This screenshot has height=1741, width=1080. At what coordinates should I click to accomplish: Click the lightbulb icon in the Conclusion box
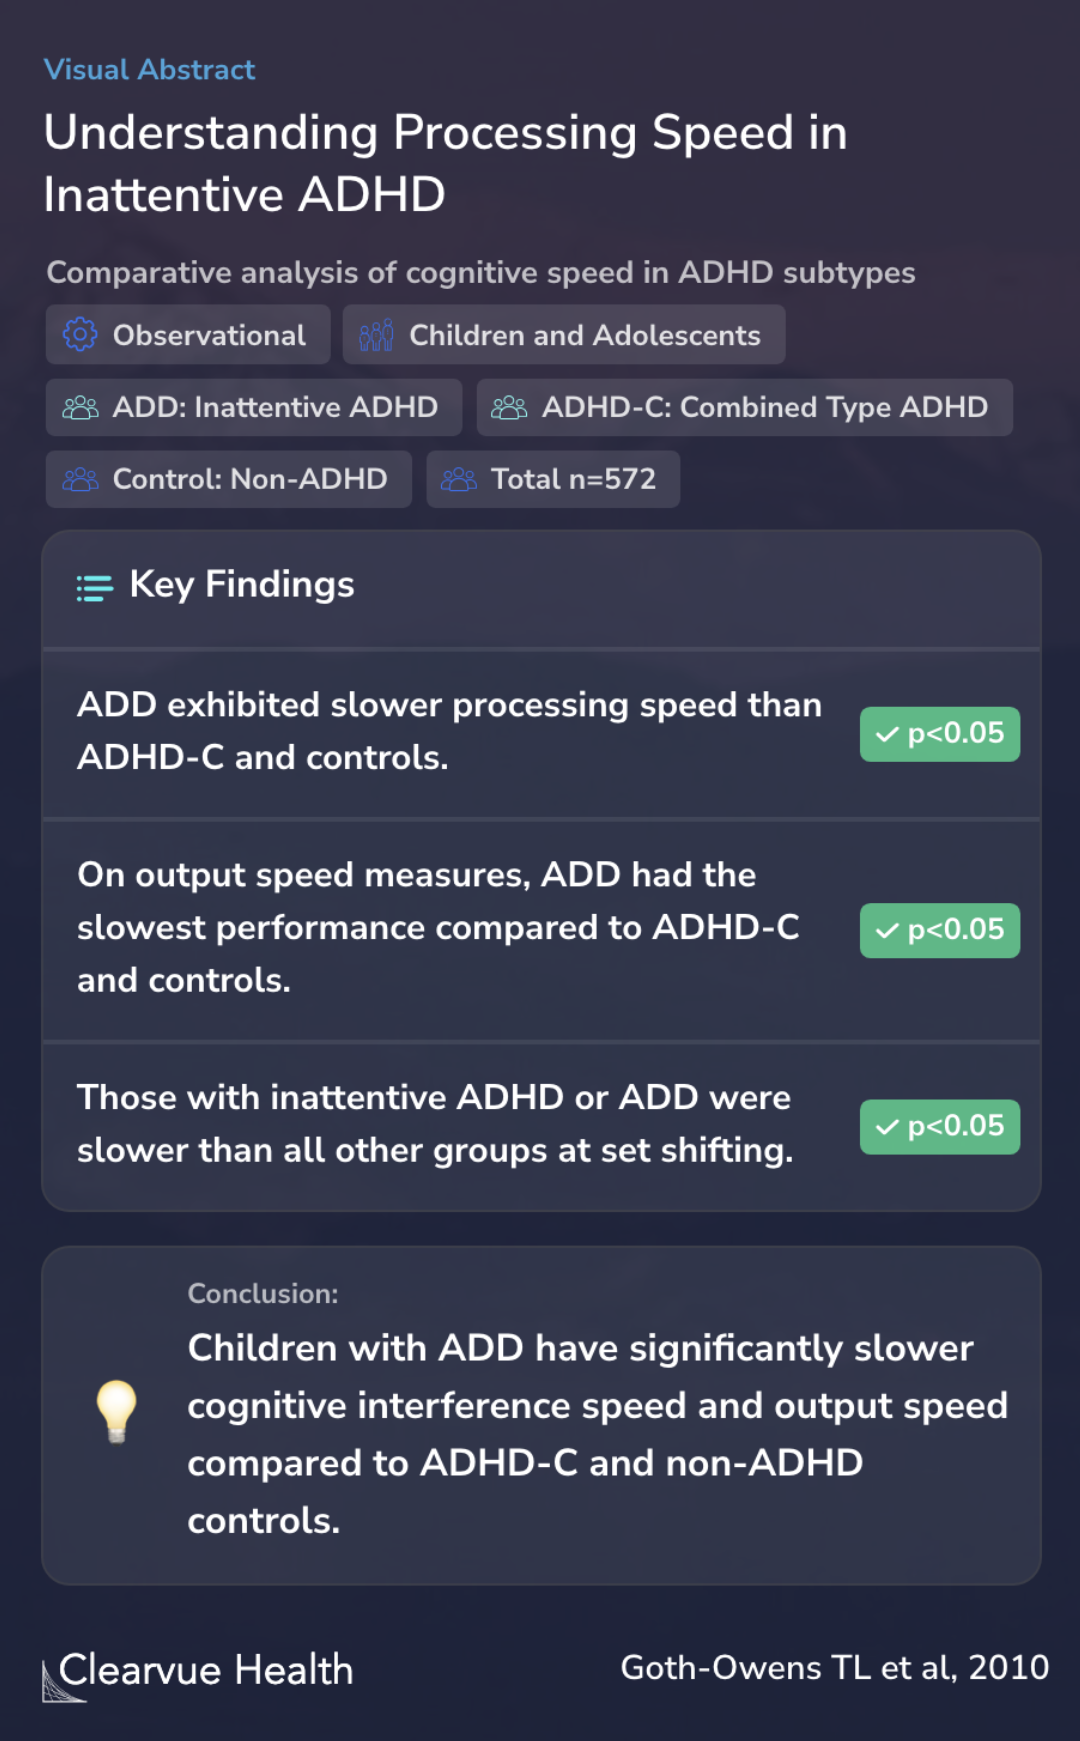pos(116,1411)
